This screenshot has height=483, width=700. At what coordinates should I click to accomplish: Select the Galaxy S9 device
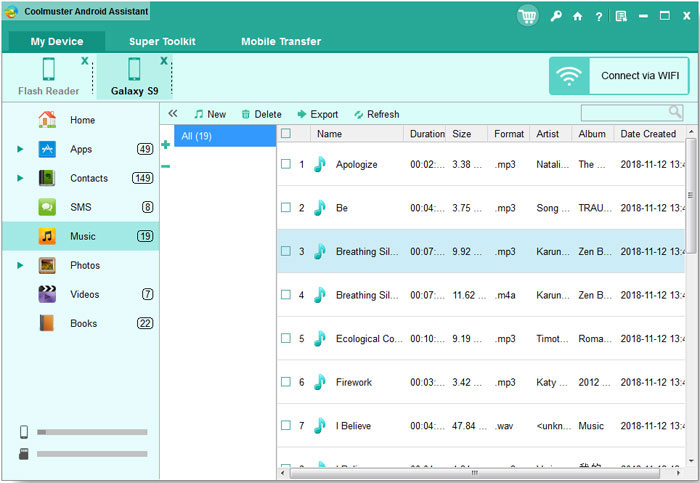134,77
